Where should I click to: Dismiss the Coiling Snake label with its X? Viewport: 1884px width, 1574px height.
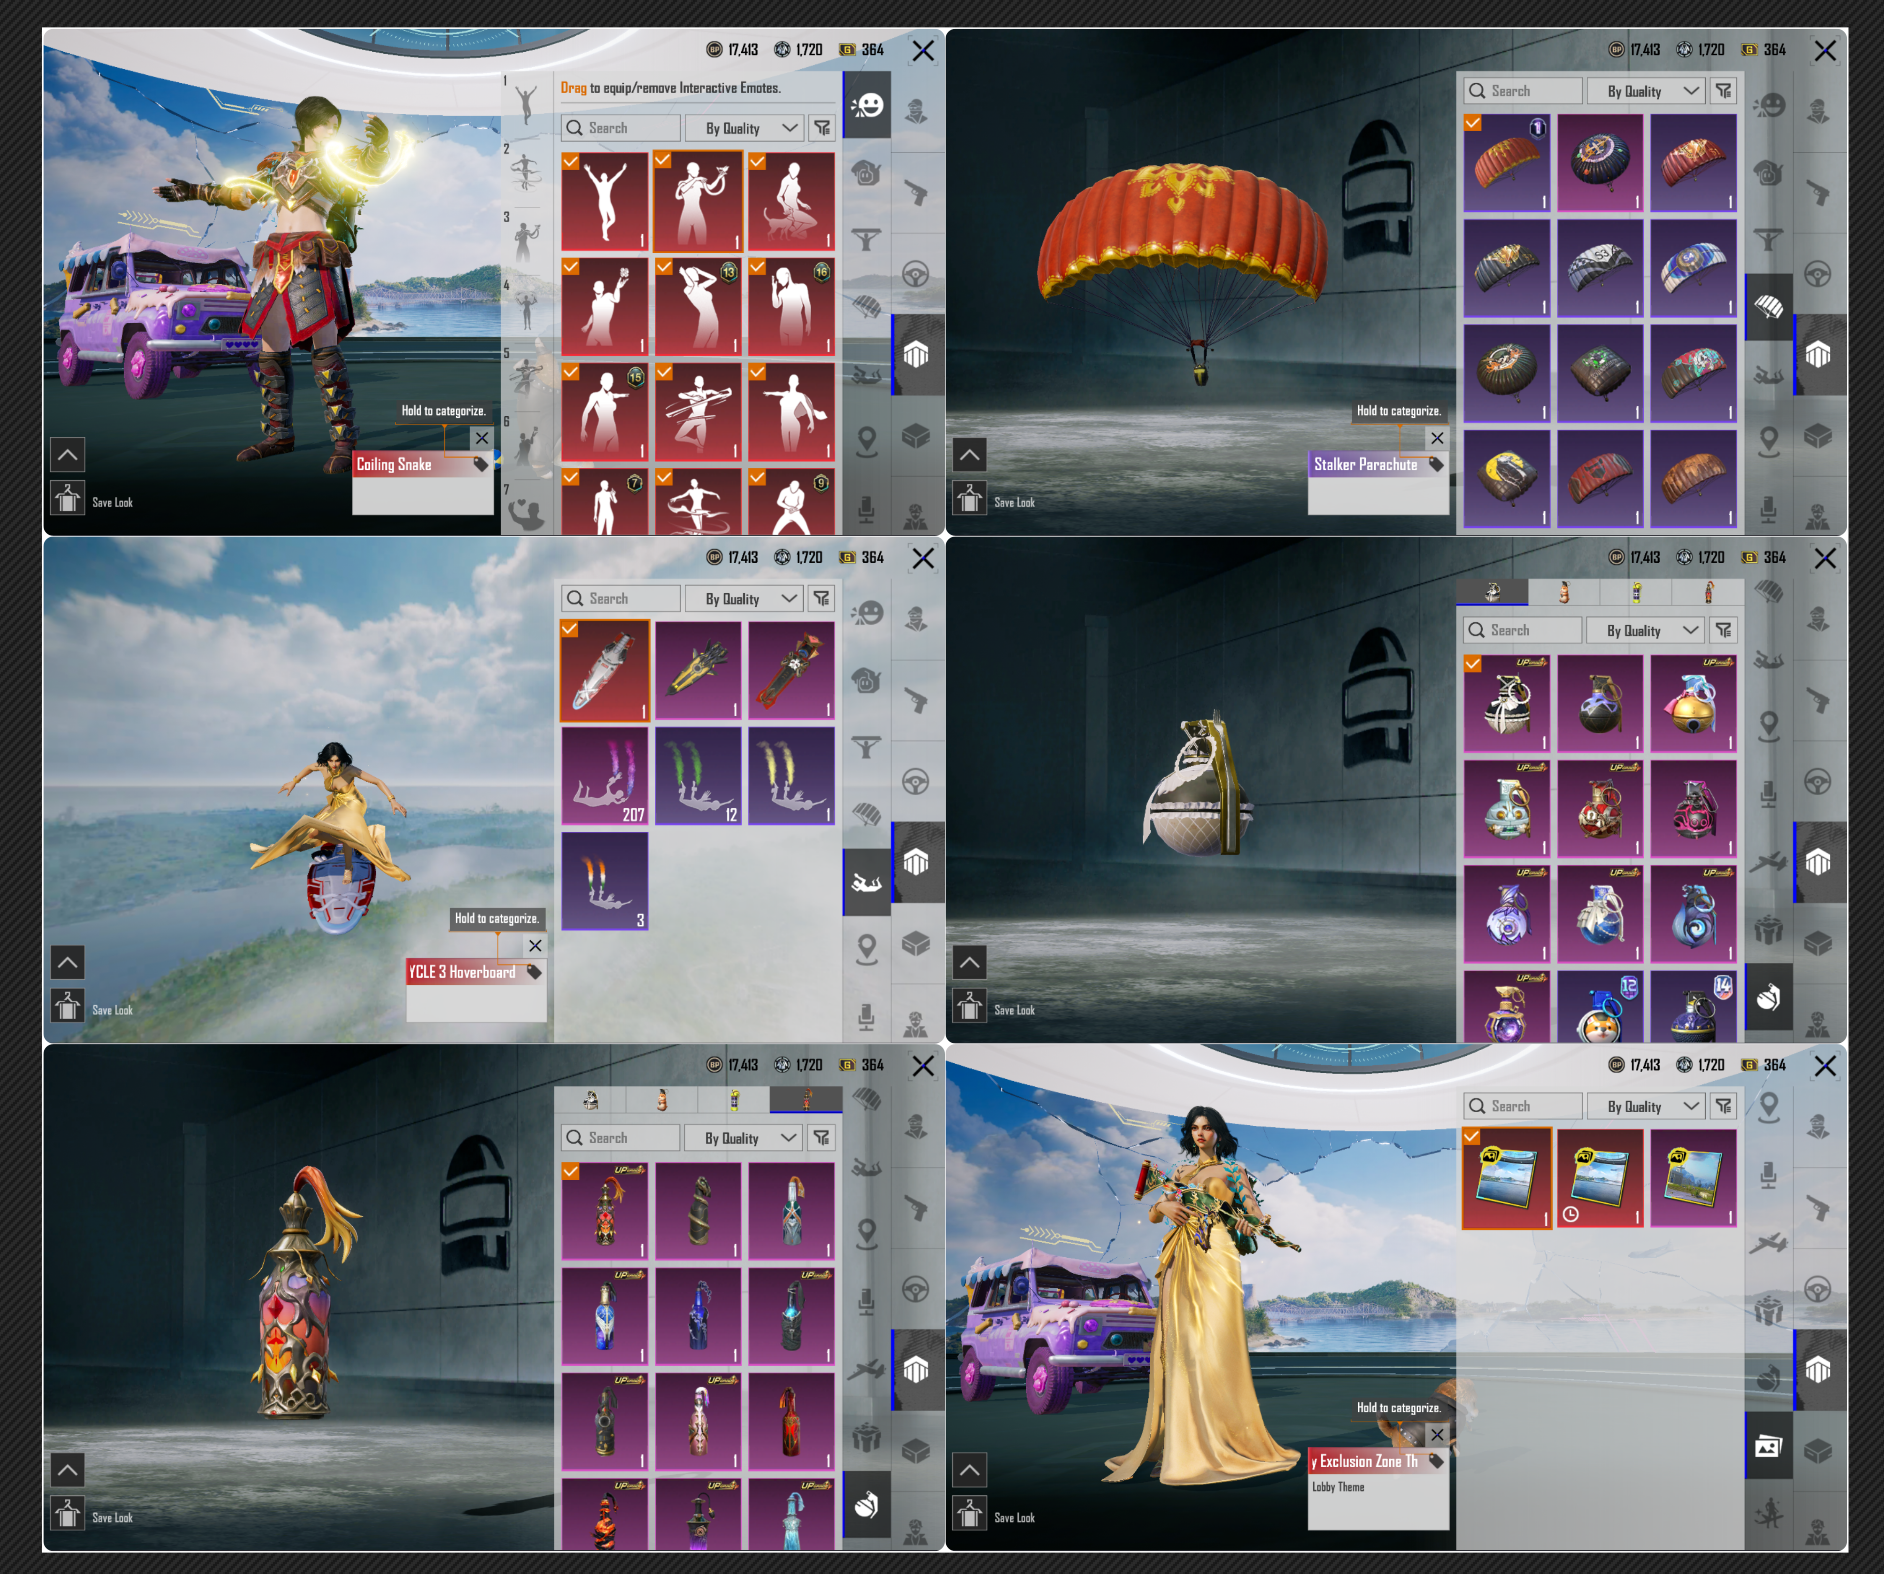tap(482, 438)
